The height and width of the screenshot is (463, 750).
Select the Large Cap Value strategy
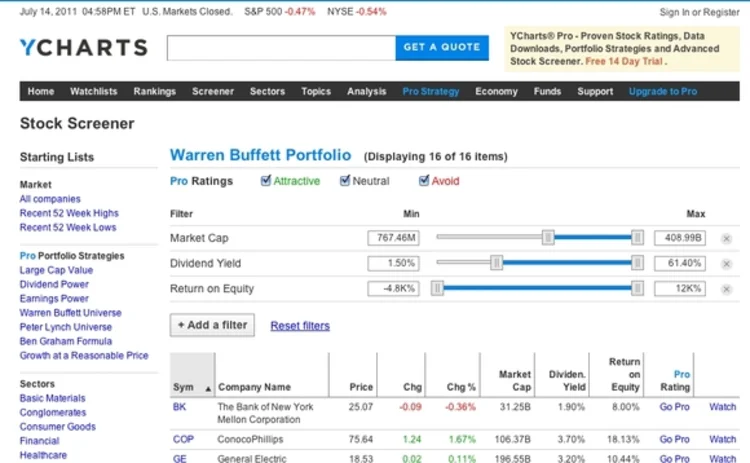[x=56, y=270]
